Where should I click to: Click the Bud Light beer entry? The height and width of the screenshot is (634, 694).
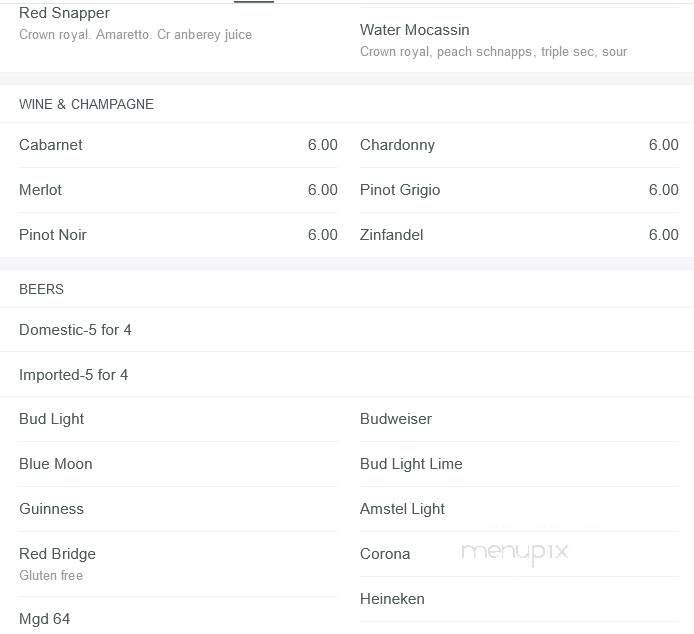pyautogui.click(x=52, y=419)
